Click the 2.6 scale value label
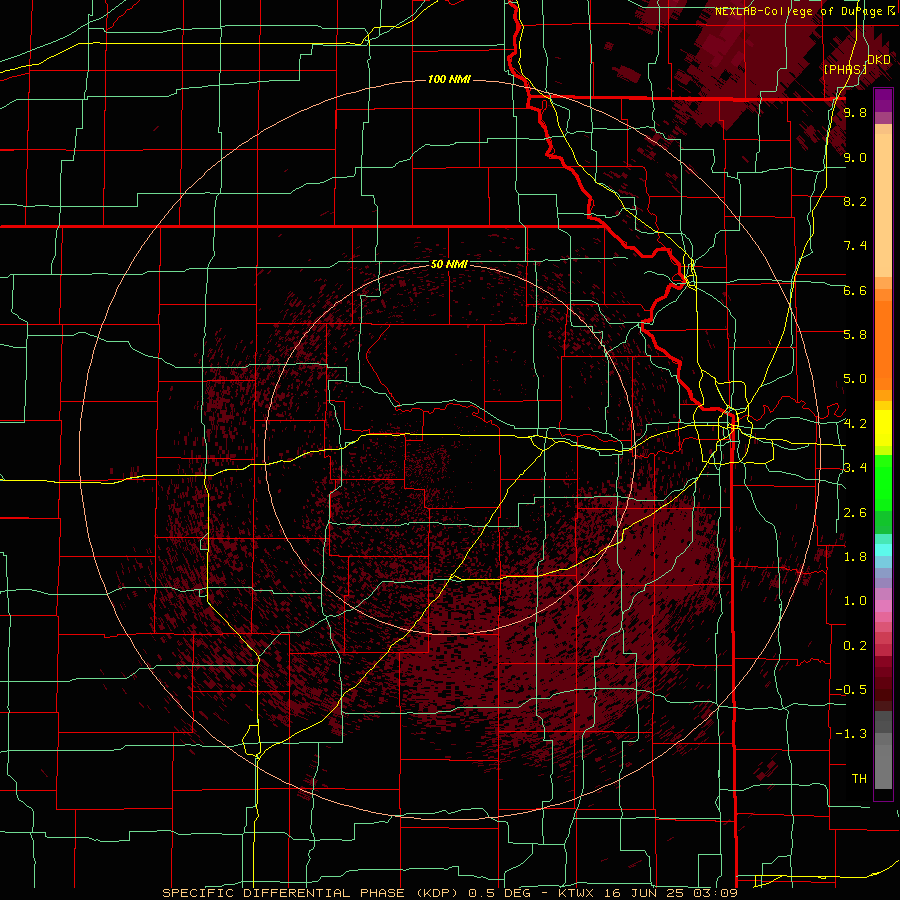 click(855, 513)
